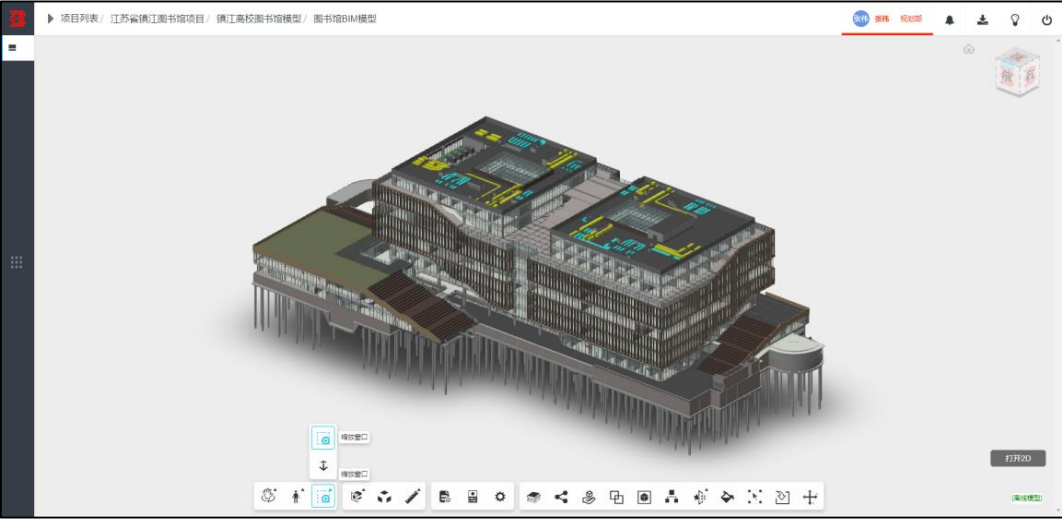Open 江苏省镇江图书馆项目 breadcrumb
Image resolution: width=1062 pixels, height=519 pixels.
coord(157,19)
